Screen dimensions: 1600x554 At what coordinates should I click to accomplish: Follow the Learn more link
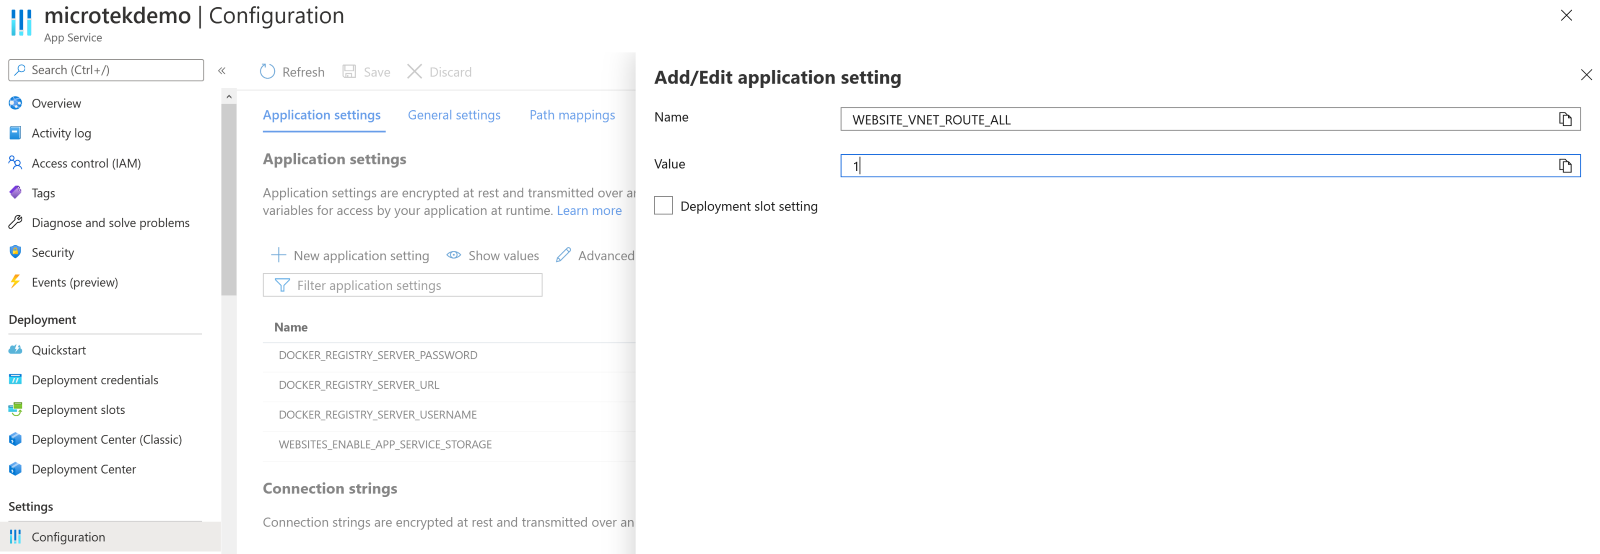pos(589,211)
